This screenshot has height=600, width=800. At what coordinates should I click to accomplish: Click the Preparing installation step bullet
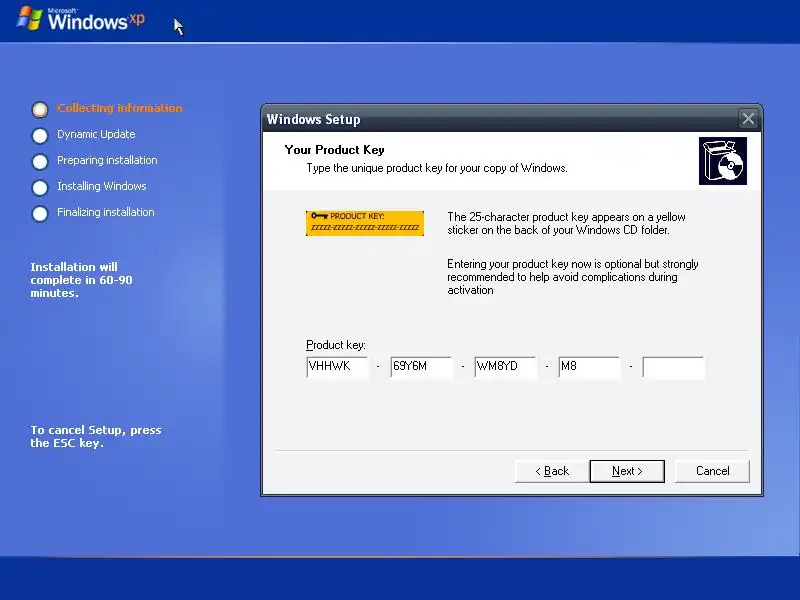click(40, 161)
